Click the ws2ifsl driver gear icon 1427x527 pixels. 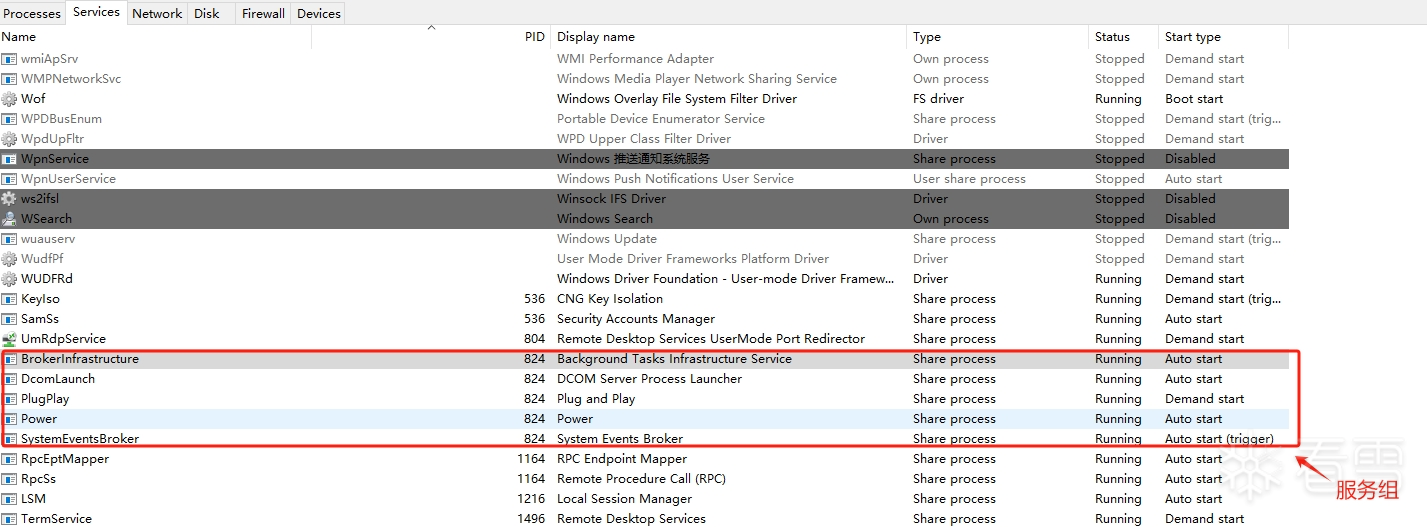(9, 199)
